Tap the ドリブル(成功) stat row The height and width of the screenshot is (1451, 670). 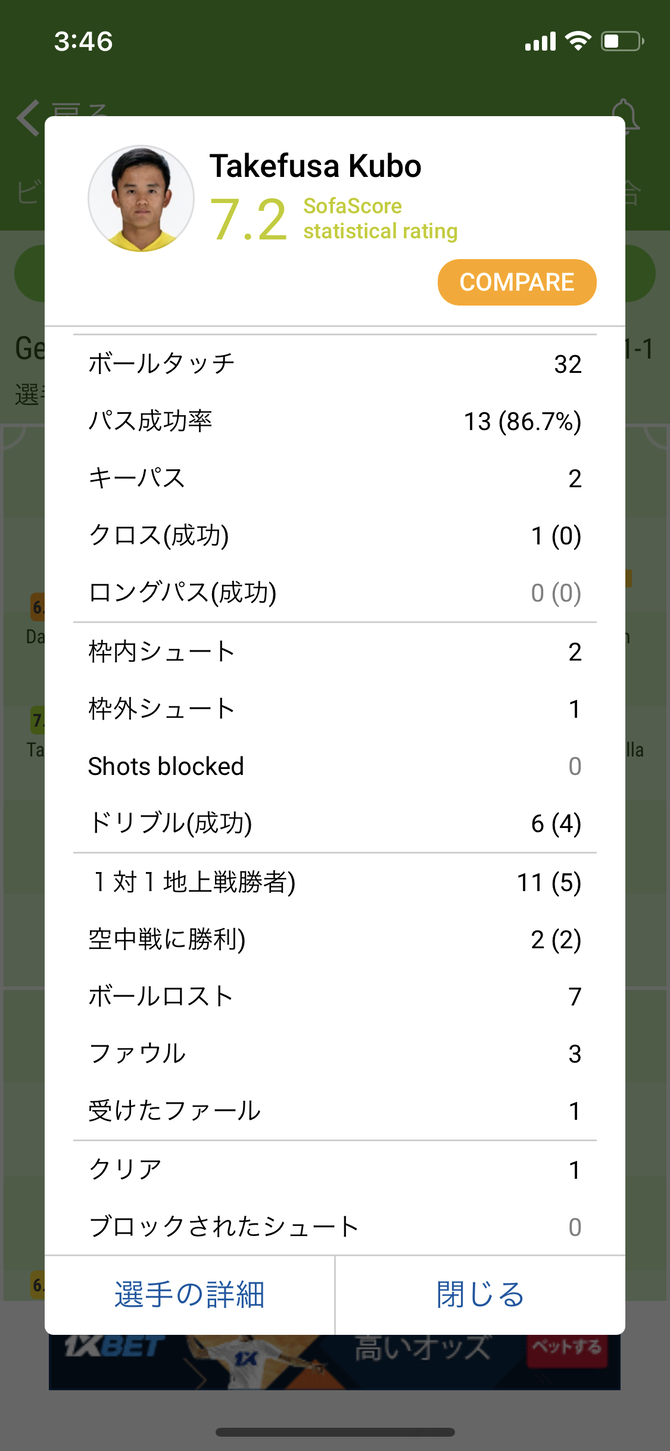[x=335, y=824]
